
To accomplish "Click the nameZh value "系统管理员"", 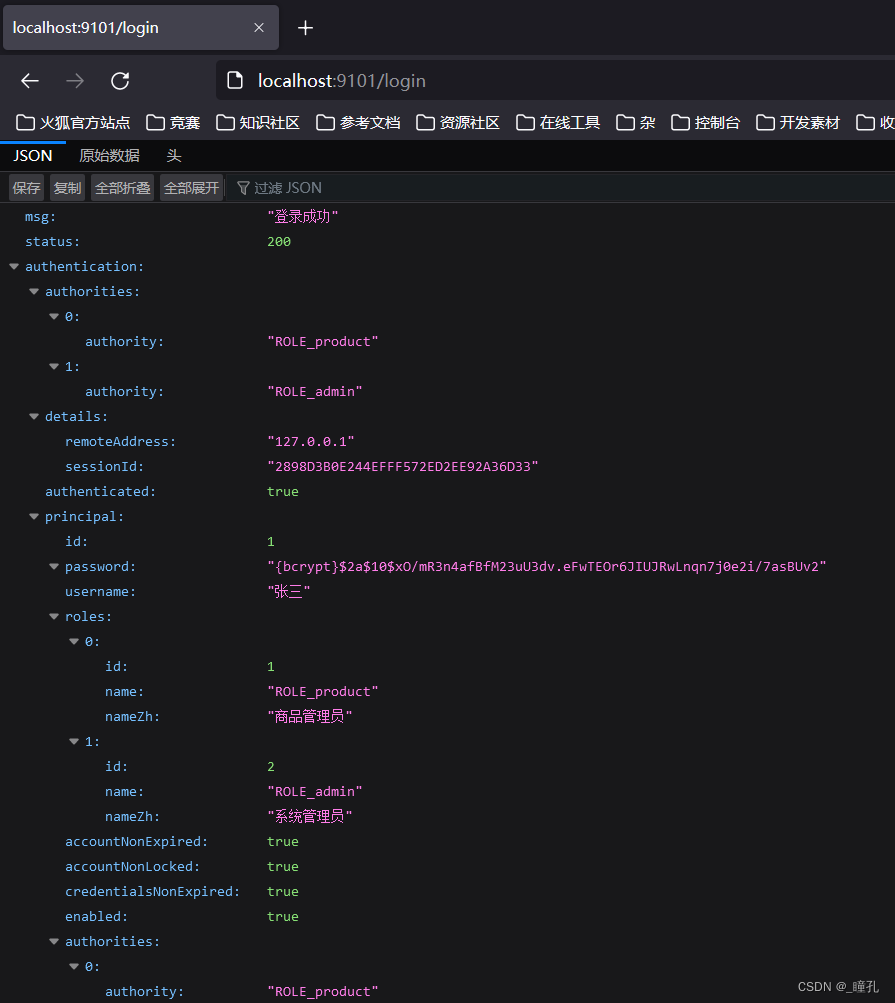I will click(310, 816).
